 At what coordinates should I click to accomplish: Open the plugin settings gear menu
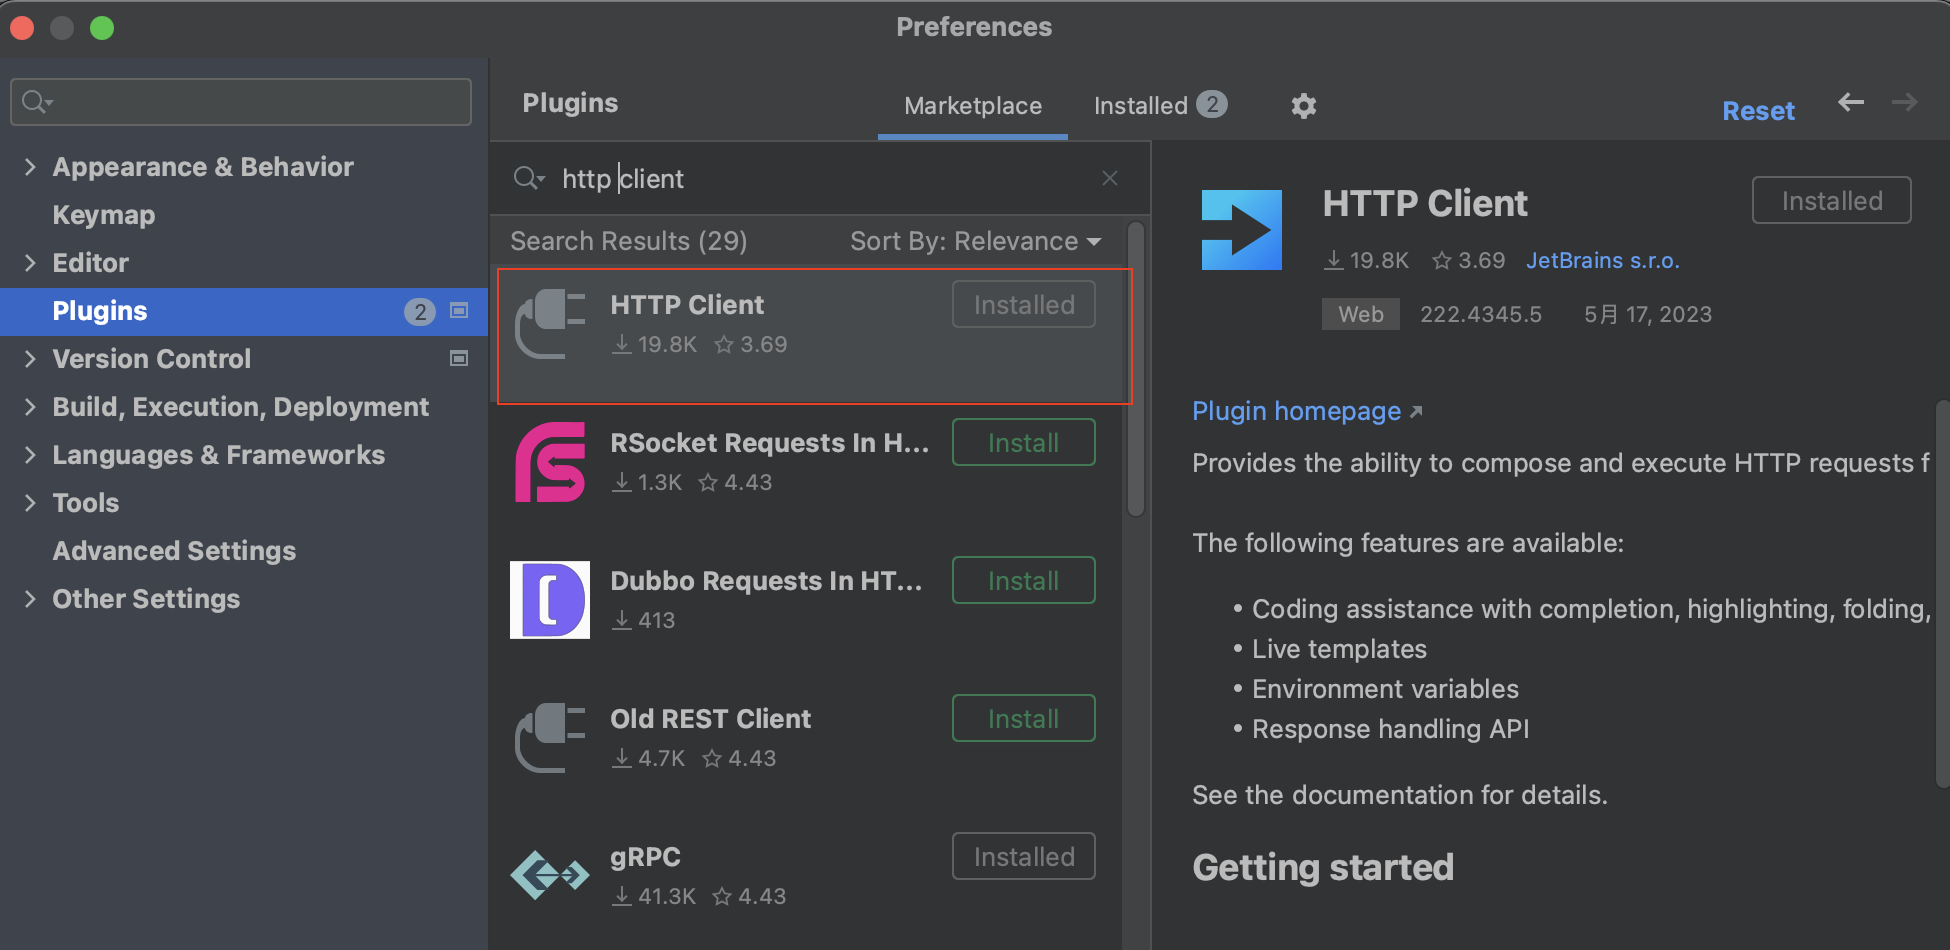[1303, 106]
